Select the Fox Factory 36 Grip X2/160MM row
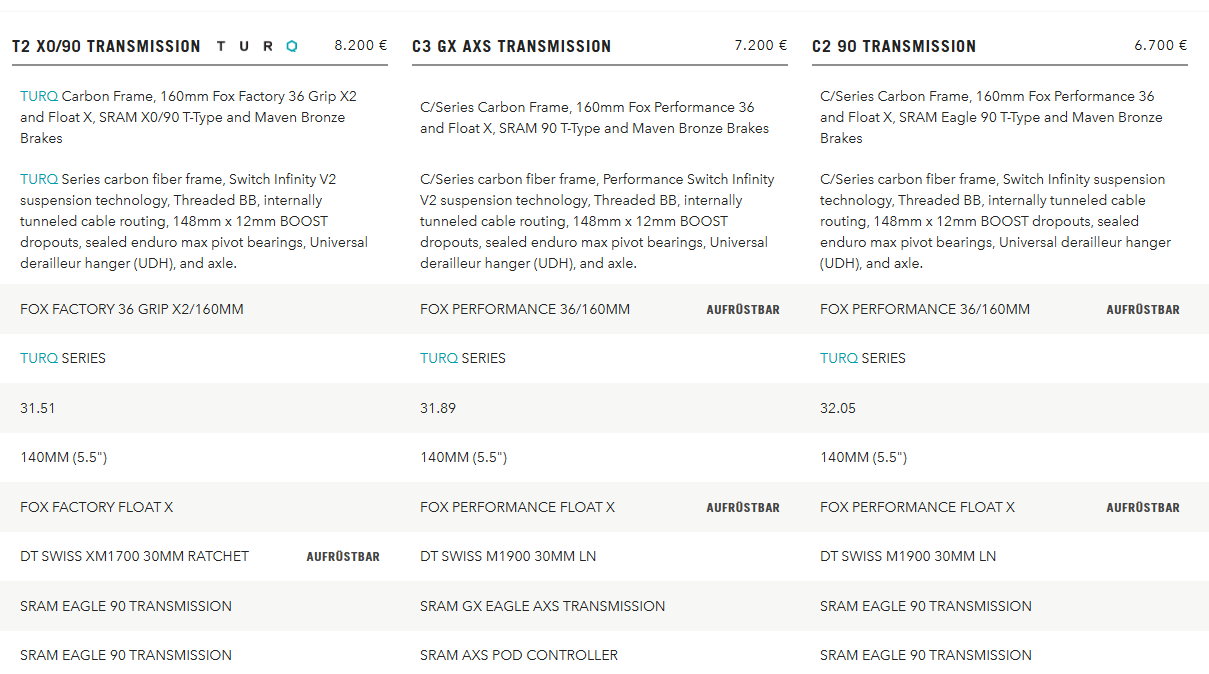The image size is (1209, 674). 132,309
